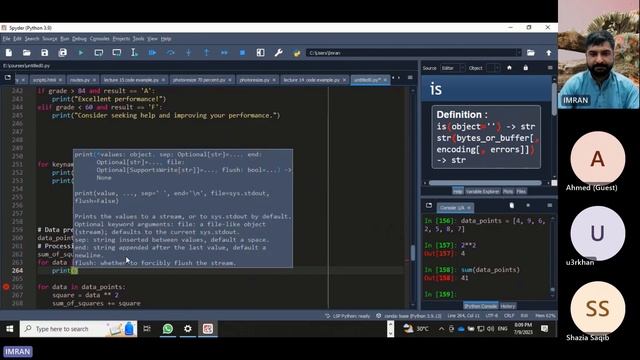Image resolution: width=640 pixels, height=360 pixels.
Task: Start debugging with the Debug file icon
Action: pyautogui.click(x=152, y=53)
